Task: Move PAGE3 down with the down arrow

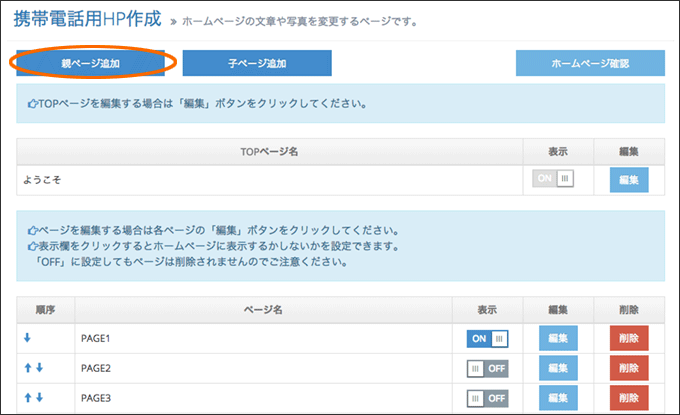Action: click(x=39, y=397)
